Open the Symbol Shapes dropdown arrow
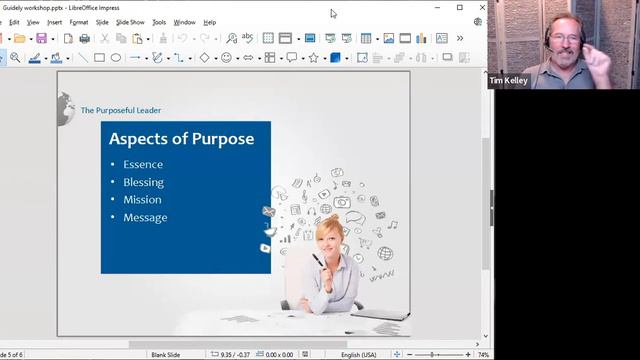Image resolution: width=640 pixels, height=360 pixels. [x=238, y=59]
